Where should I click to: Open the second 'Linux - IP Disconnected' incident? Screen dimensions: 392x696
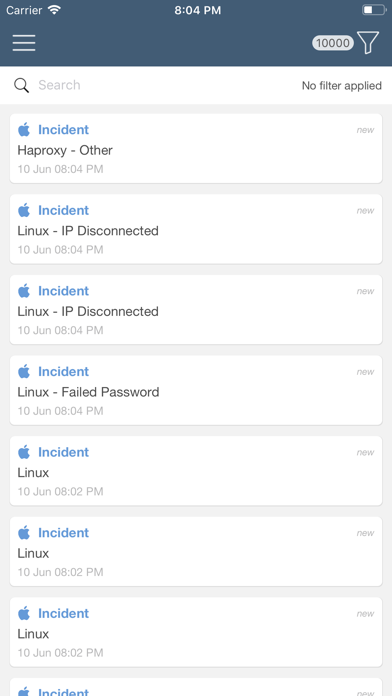(196, 309)
